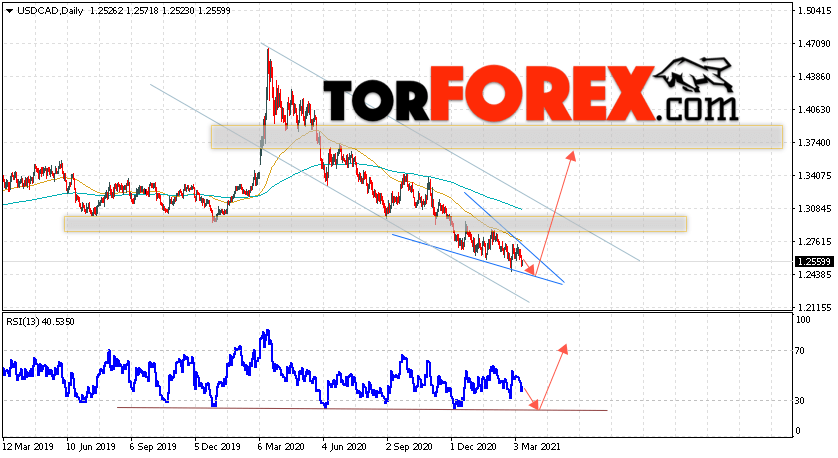Select the brown RSI support trendline
Image resolution: width=838 pixels, height=458 pixels.
pyautogui.click(x=362, y=409)
